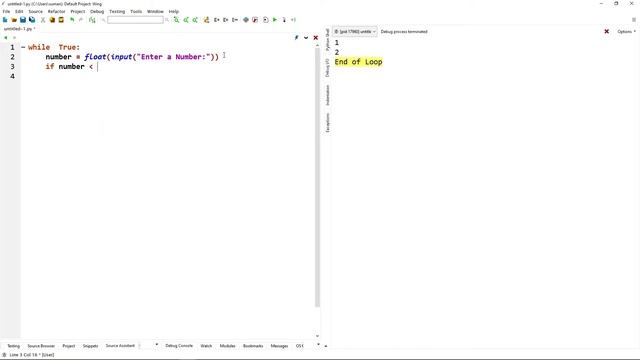Viewport: 640px width, 360px height.
Task: Open the Testing menu
Action: (x=117, y=11)
